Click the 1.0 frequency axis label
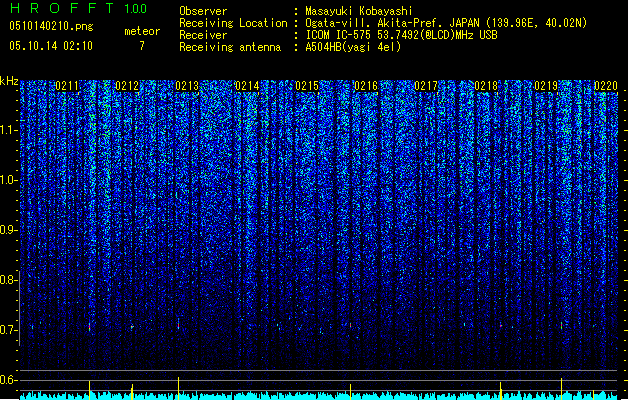This screenshot has height=400, width=629. (x=8, y=180)
